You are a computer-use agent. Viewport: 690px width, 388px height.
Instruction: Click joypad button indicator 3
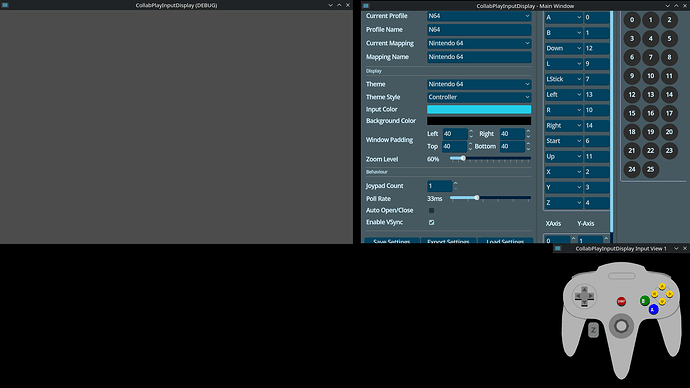pyautogui.click(x=632, y=39)
